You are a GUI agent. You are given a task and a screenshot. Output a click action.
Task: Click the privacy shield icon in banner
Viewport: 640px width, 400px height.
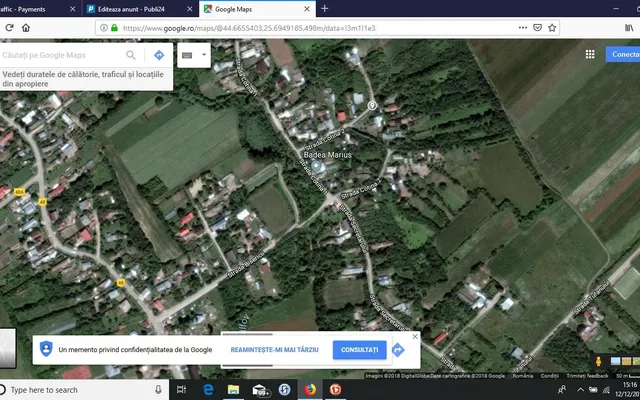point(46,349)
